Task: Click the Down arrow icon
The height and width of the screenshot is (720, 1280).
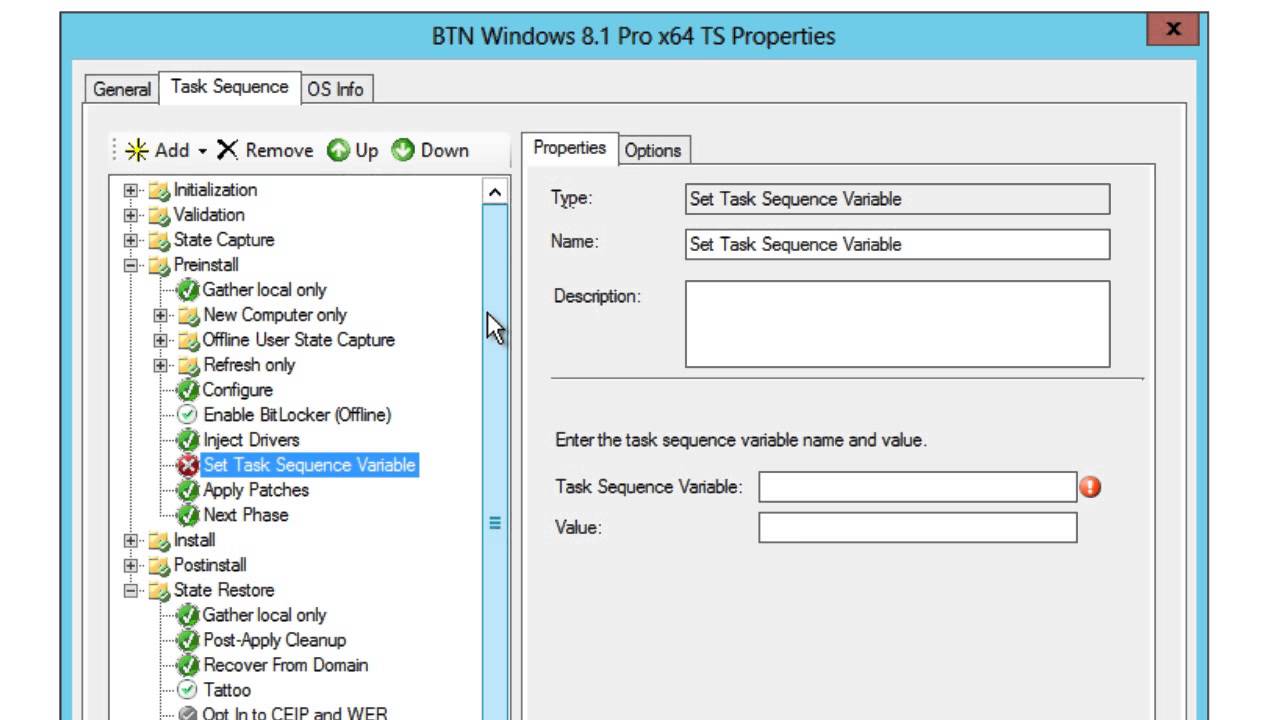Action: (x=403, y=150)
